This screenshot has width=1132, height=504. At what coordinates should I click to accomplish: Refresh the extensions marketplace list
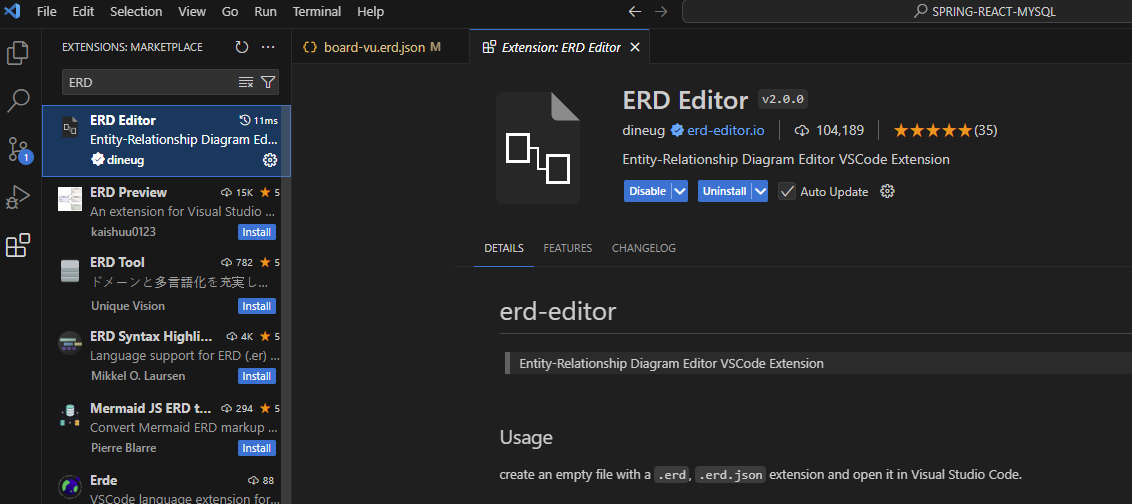coord(242,47)
